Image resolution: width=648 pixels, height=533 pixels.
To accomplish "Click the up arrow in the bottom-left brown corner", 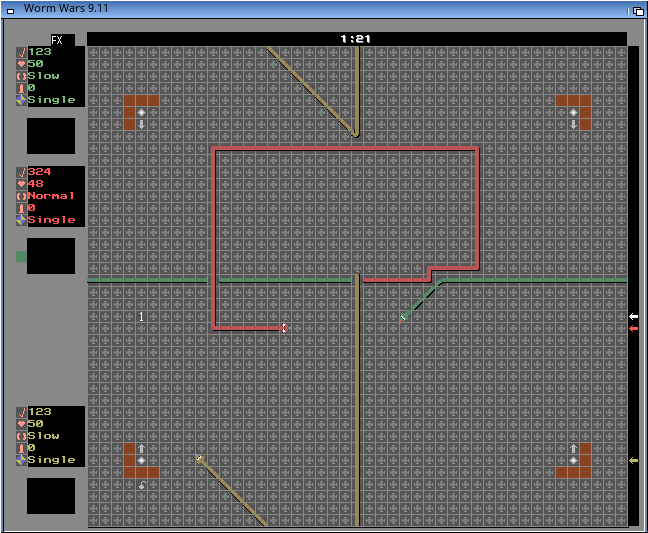I will coord(141,448).
